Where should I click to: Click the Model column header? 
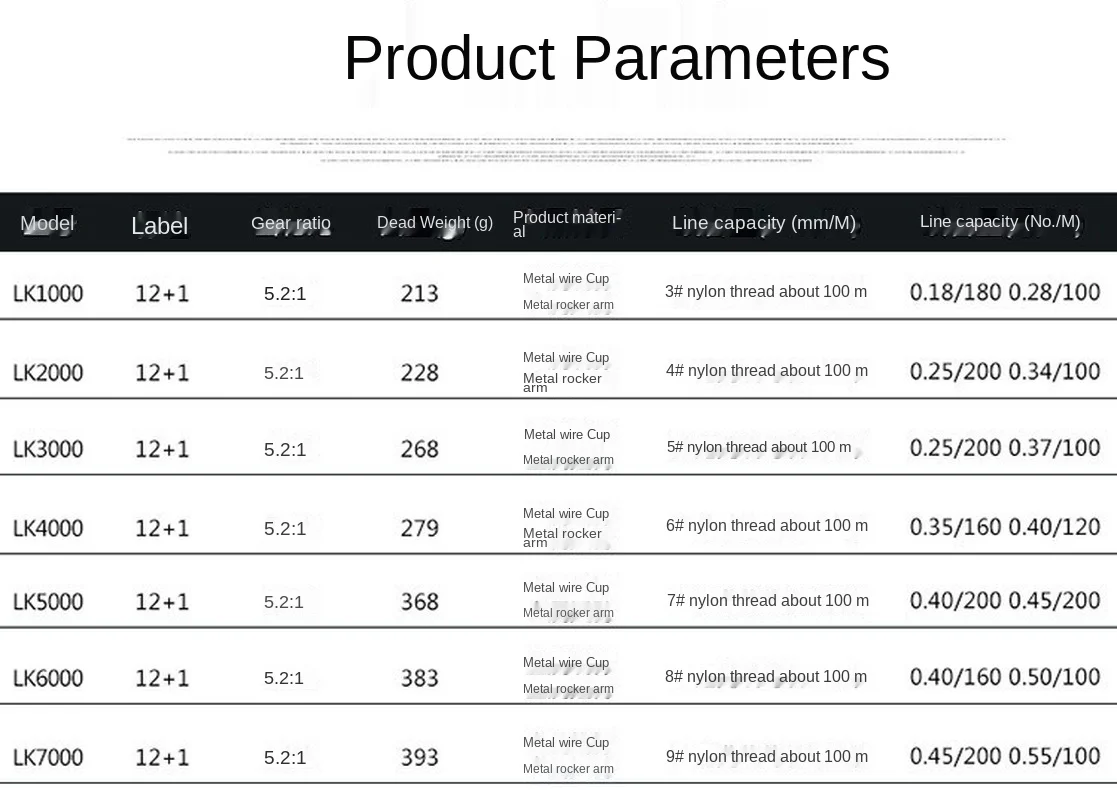(47, 223)
